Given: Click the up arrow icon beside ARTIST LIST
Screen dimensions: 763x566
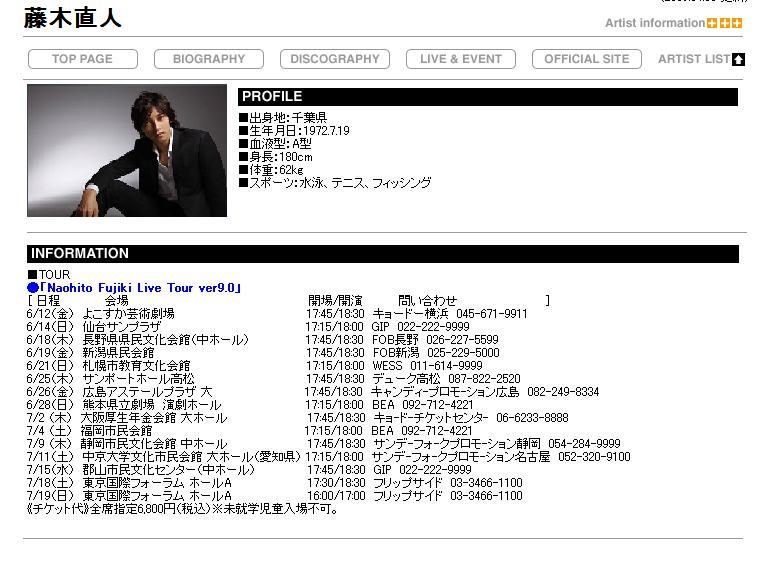Looking at the screenshot, I should [x=739, y=59].
